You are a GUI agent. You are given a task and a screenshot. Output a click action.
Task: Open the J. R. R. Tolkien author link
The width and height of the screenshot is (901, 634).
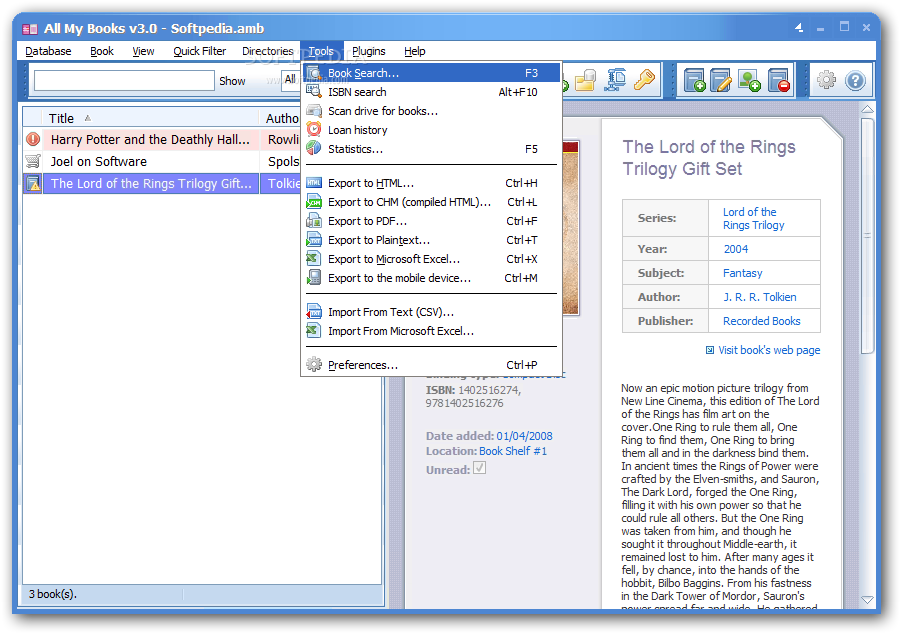[760, 297]
